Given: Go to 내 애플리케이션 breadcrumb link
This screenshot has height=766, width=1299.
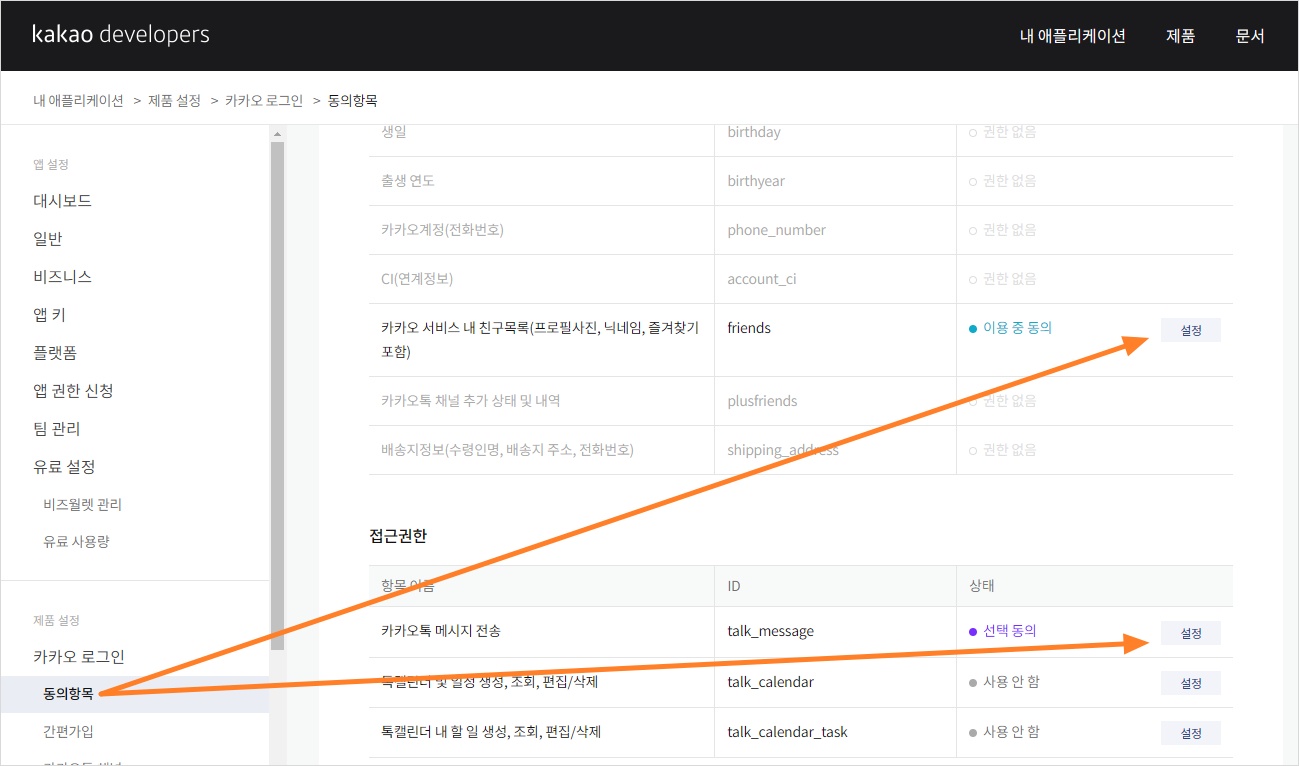Looking at the screenshot, I should 78,101.
